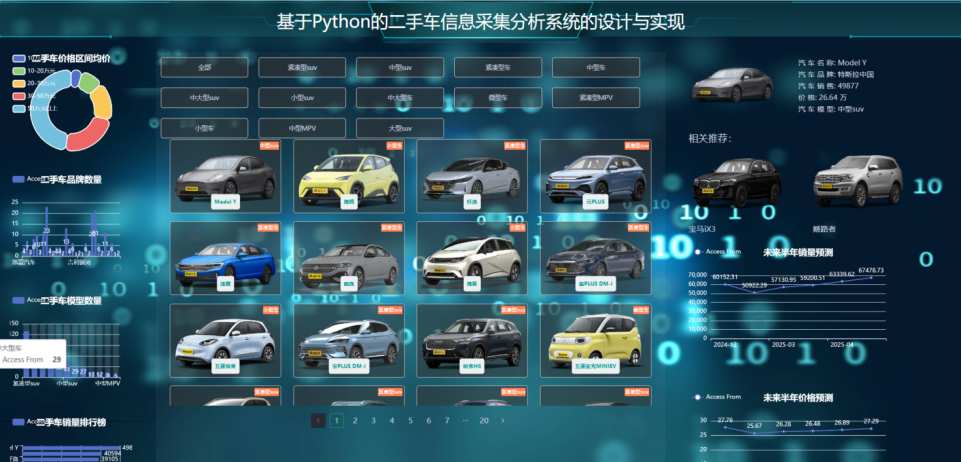This screenshot has height=462, width=962.
Task: Click the yellow slice of the price donut chart
Action: pos(102,103)
